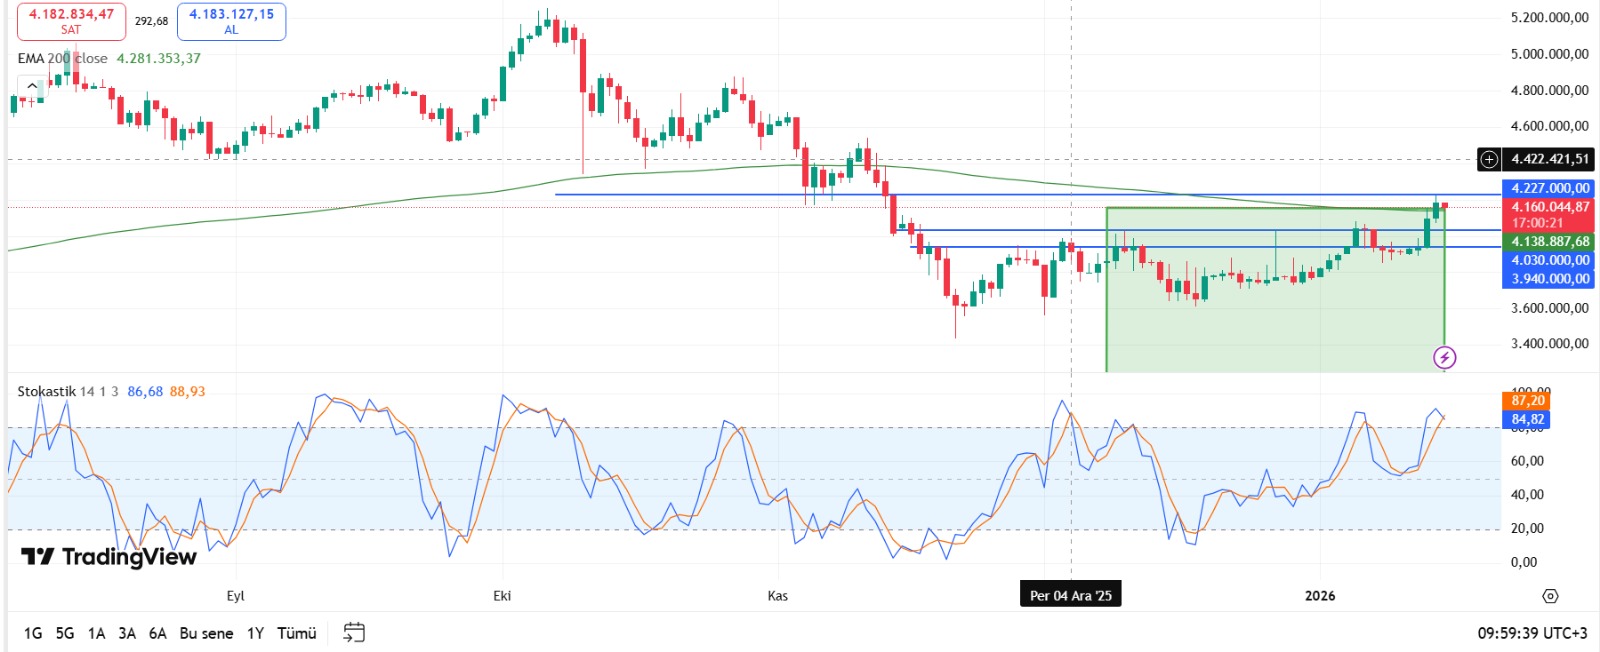Select the 1G time range
Screen dimensions: 1600x652
point(33,633)
